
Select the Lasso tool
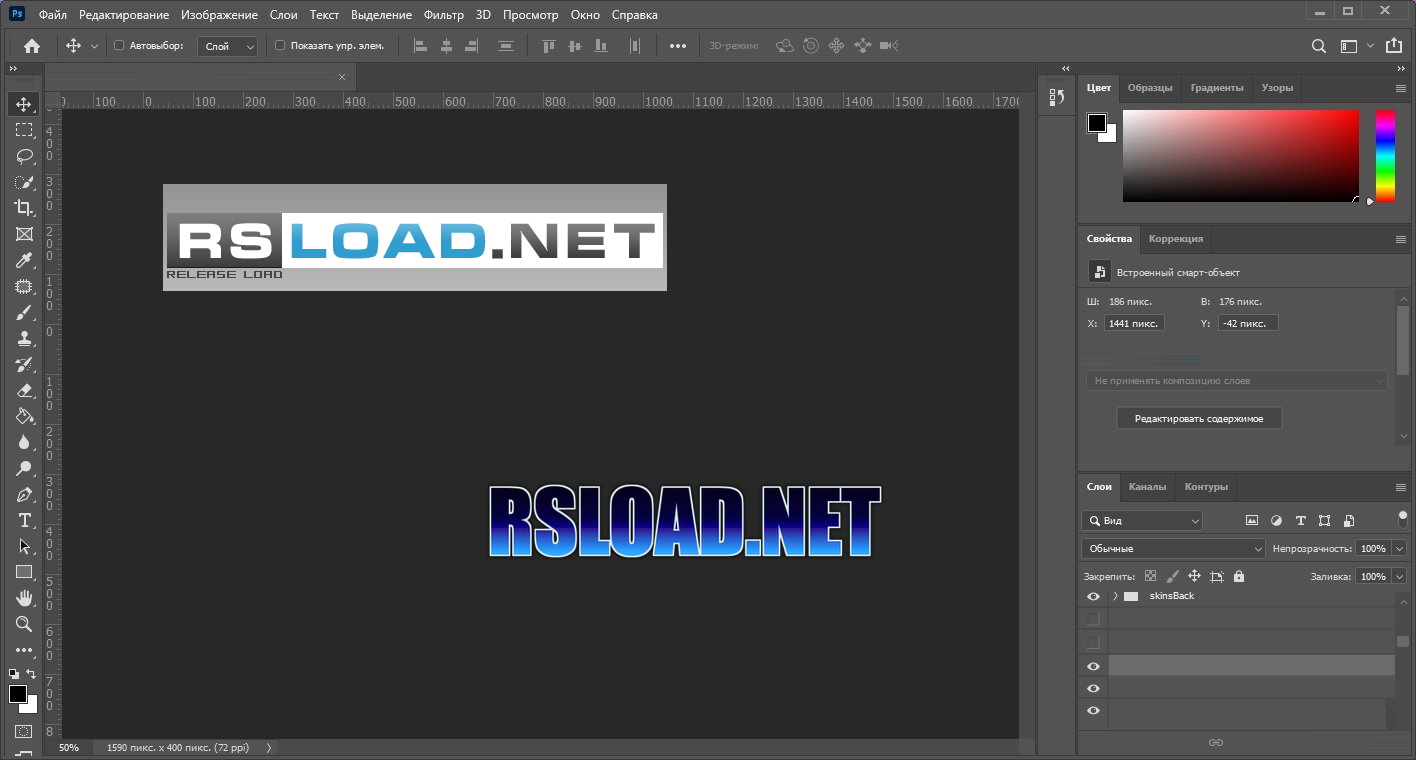point(24,156)
